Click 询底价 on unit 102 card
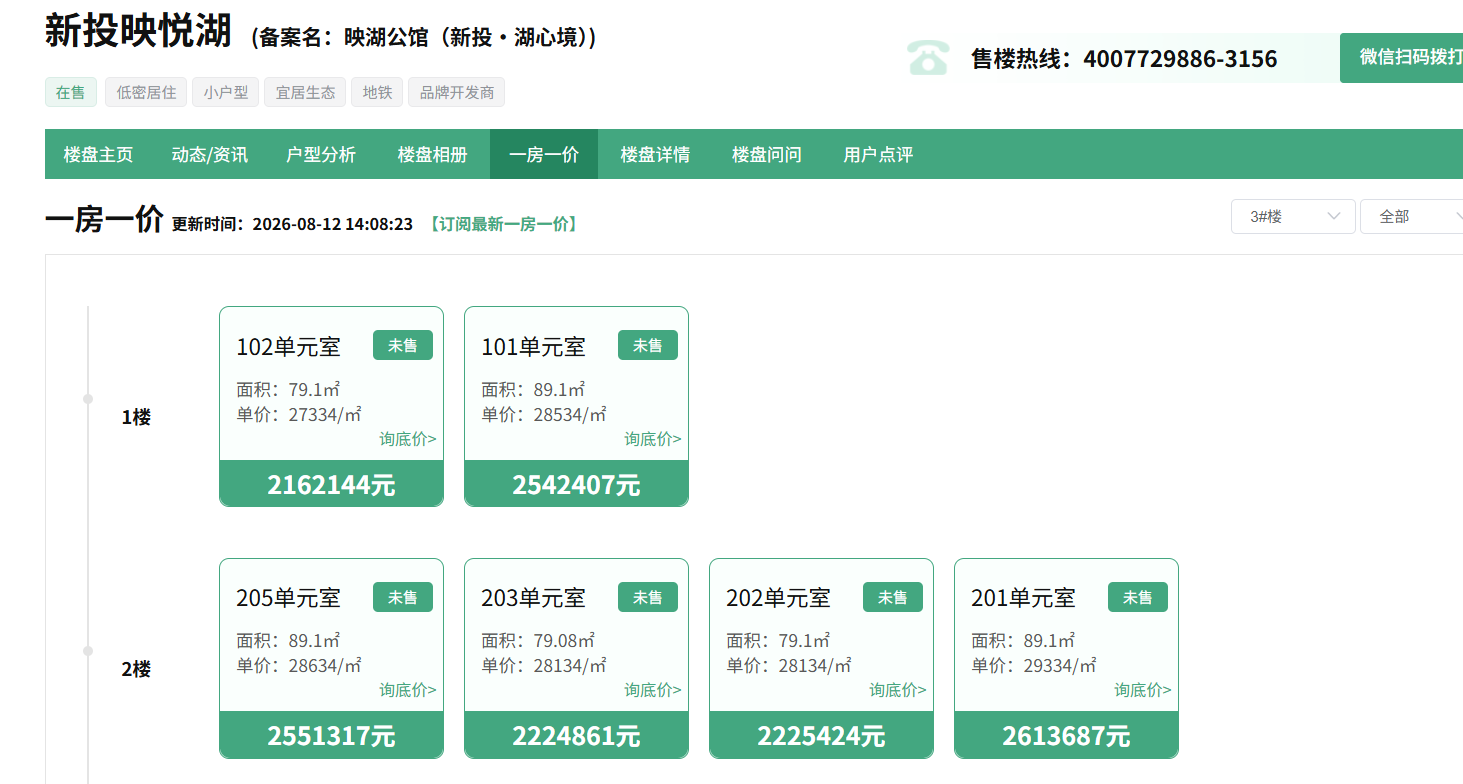Screen dimensions: 1463x784 tap(408, 439)
